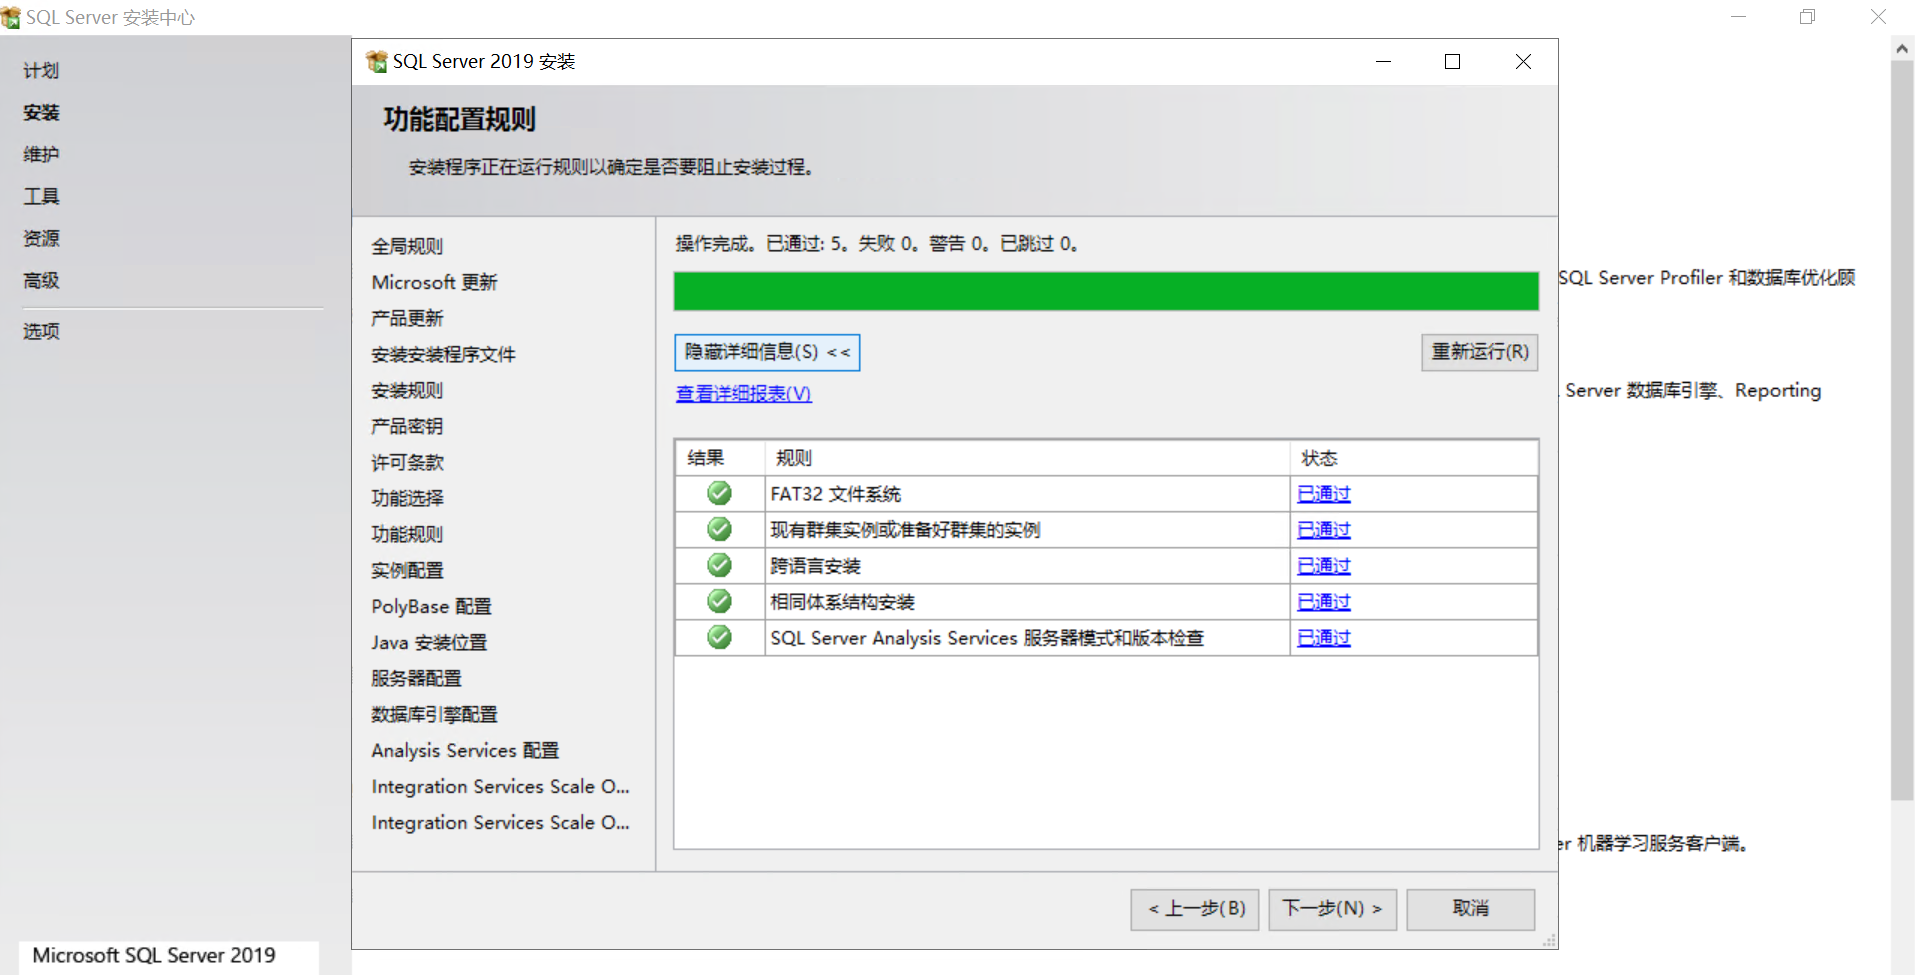The image size is (1915, 975).
Task: Open the 查看详细报表(V) link
Action: pos(744,394)
